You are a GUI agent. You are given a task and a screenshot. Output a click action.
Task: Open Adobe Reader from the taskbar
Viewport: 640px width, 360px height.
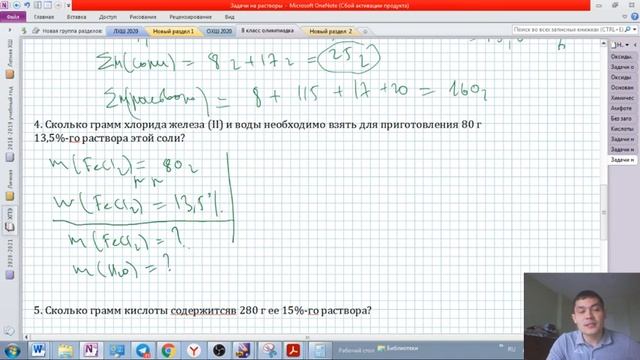293,350
